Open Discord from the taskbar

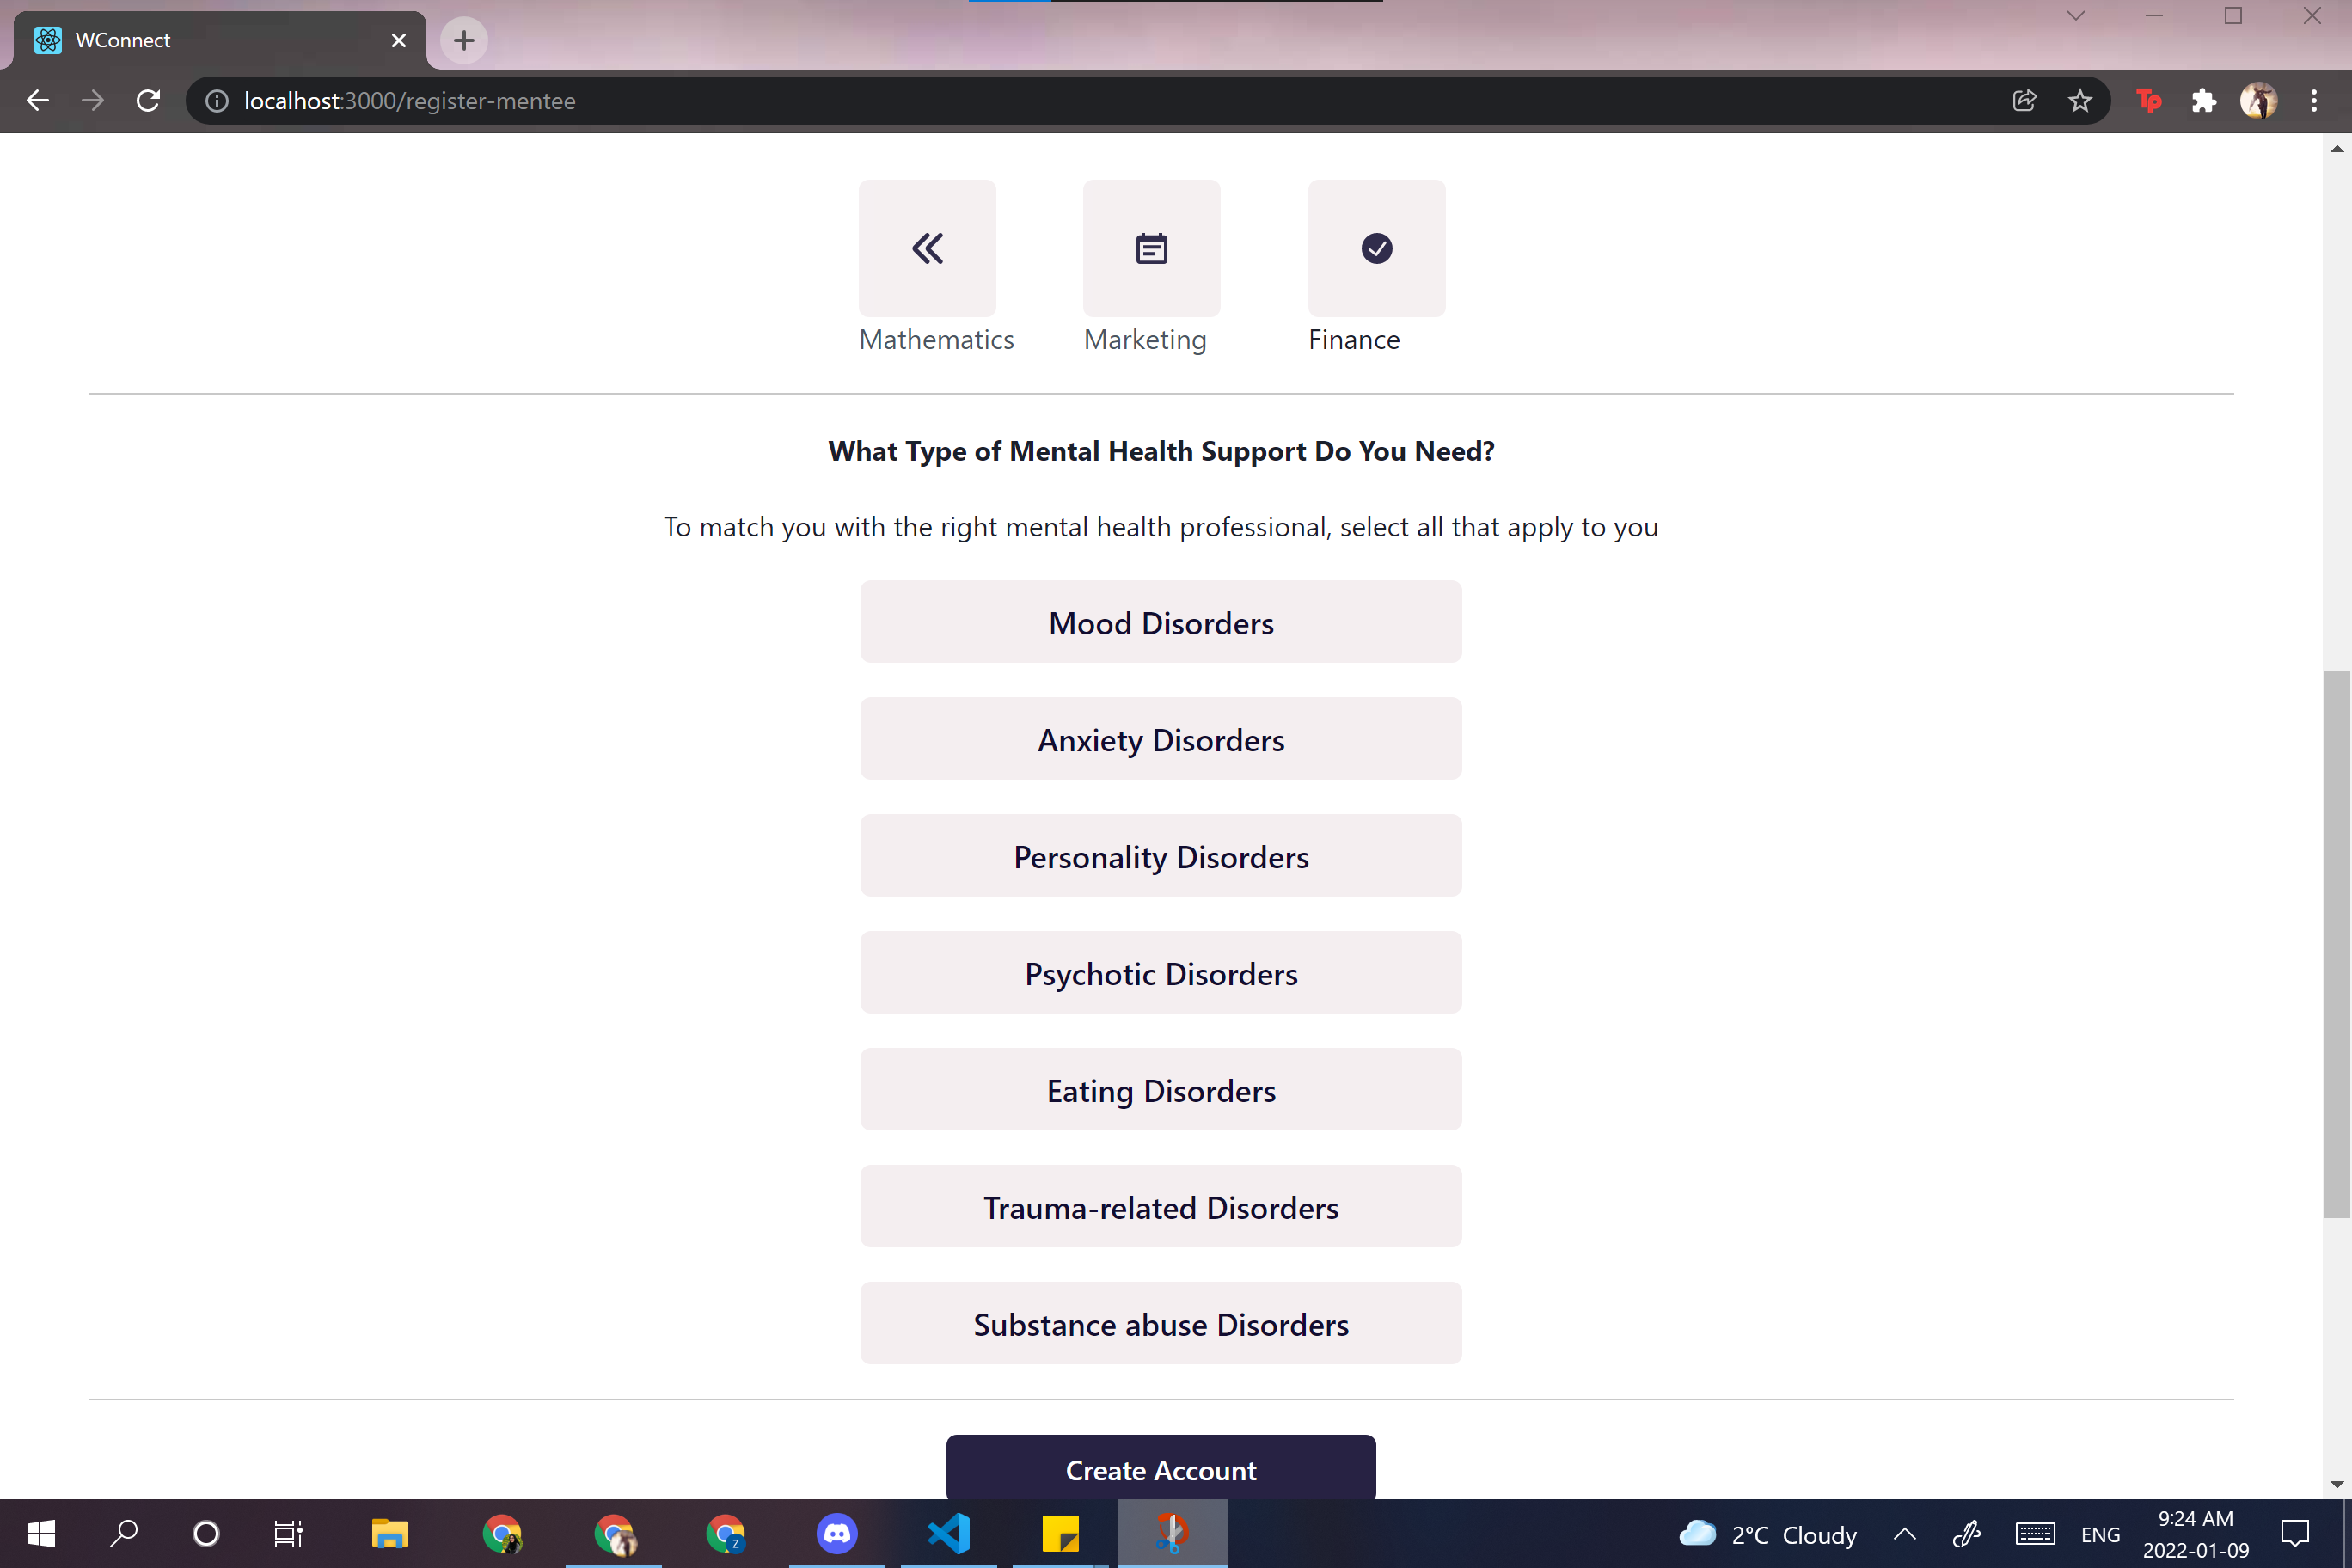coord(836,1533)
